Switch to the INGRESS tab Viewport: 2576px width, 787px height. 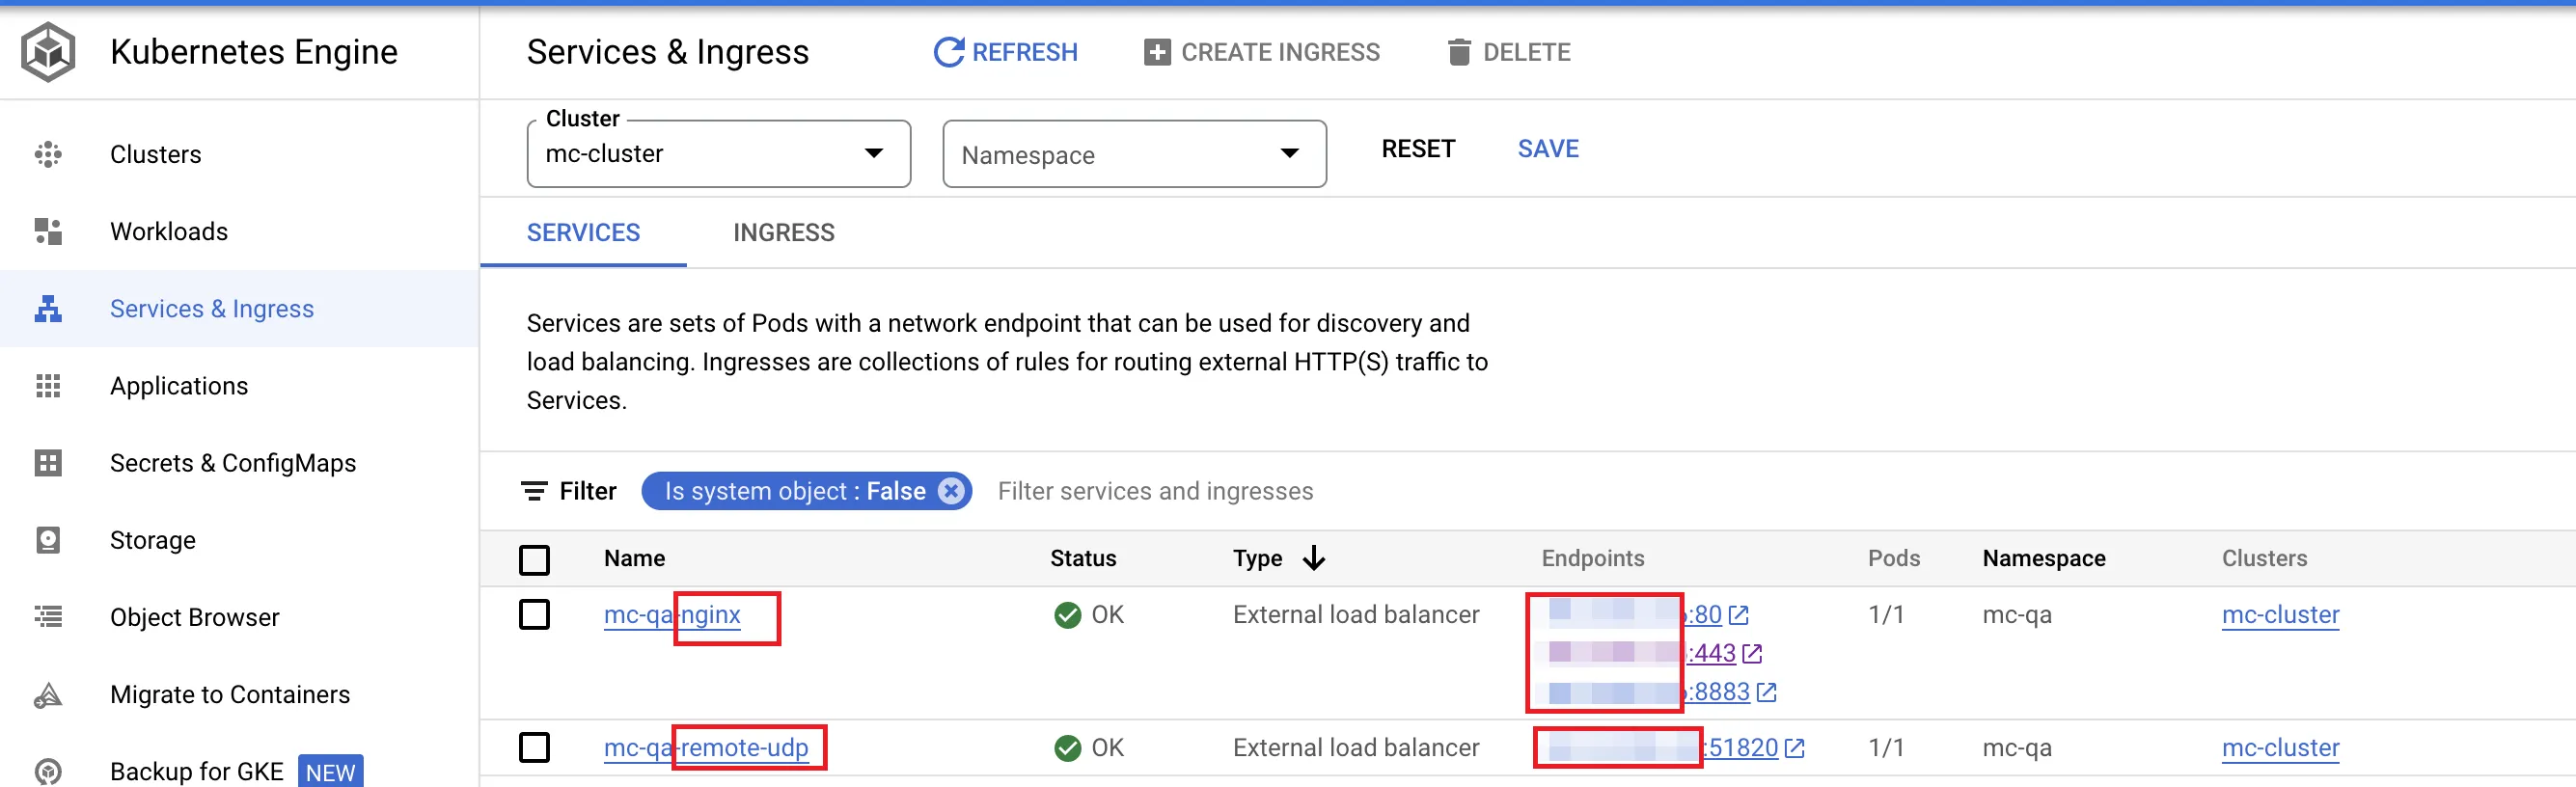[784, 233]
